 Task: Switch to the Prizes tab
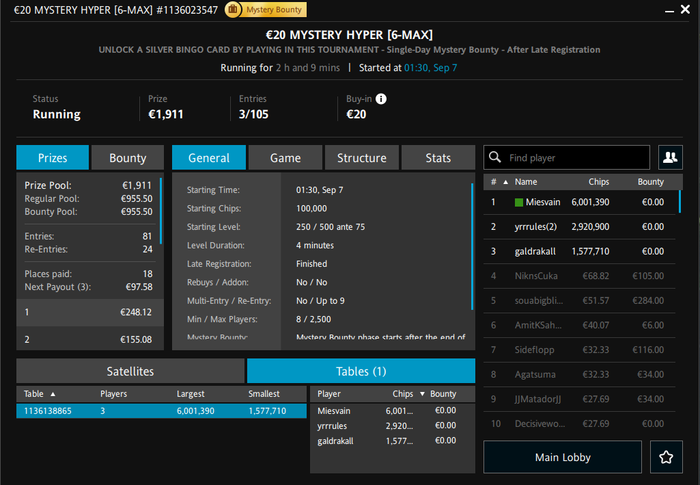(53, 158)
